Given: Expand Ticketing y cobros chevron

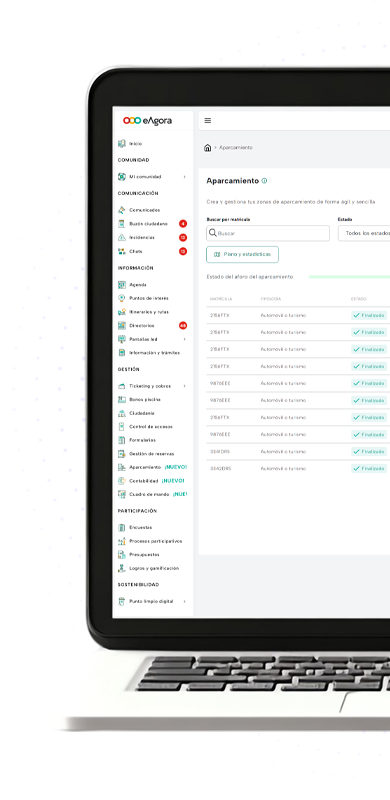Looking at the screenshot, I should (184, 386).
